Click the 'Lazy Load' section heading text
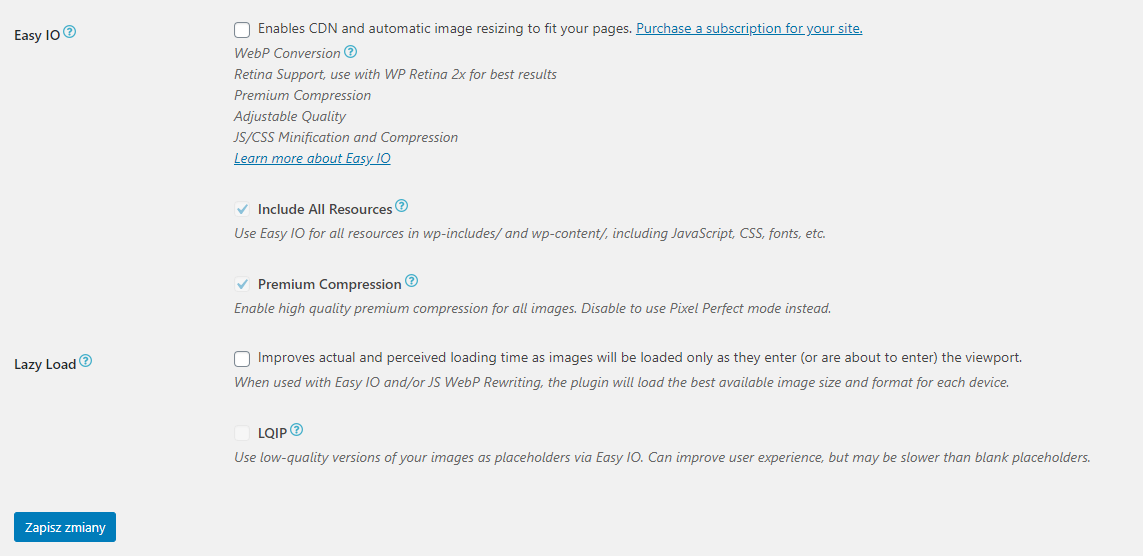Screen dimensions: 1143x556 point(45,365)
